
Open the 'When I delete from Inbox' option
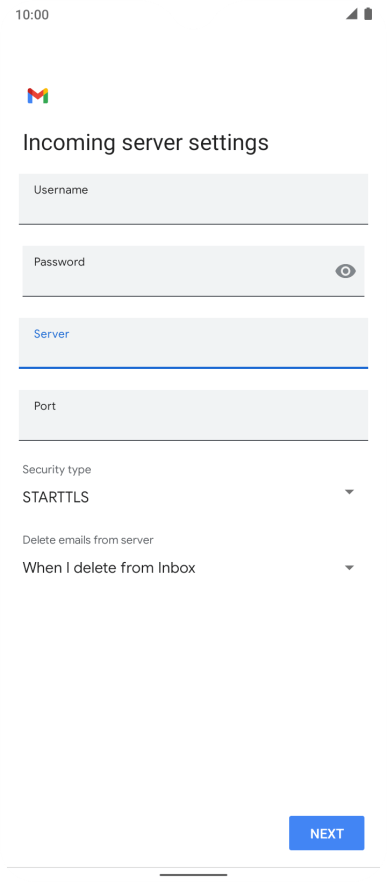point(109,568)
